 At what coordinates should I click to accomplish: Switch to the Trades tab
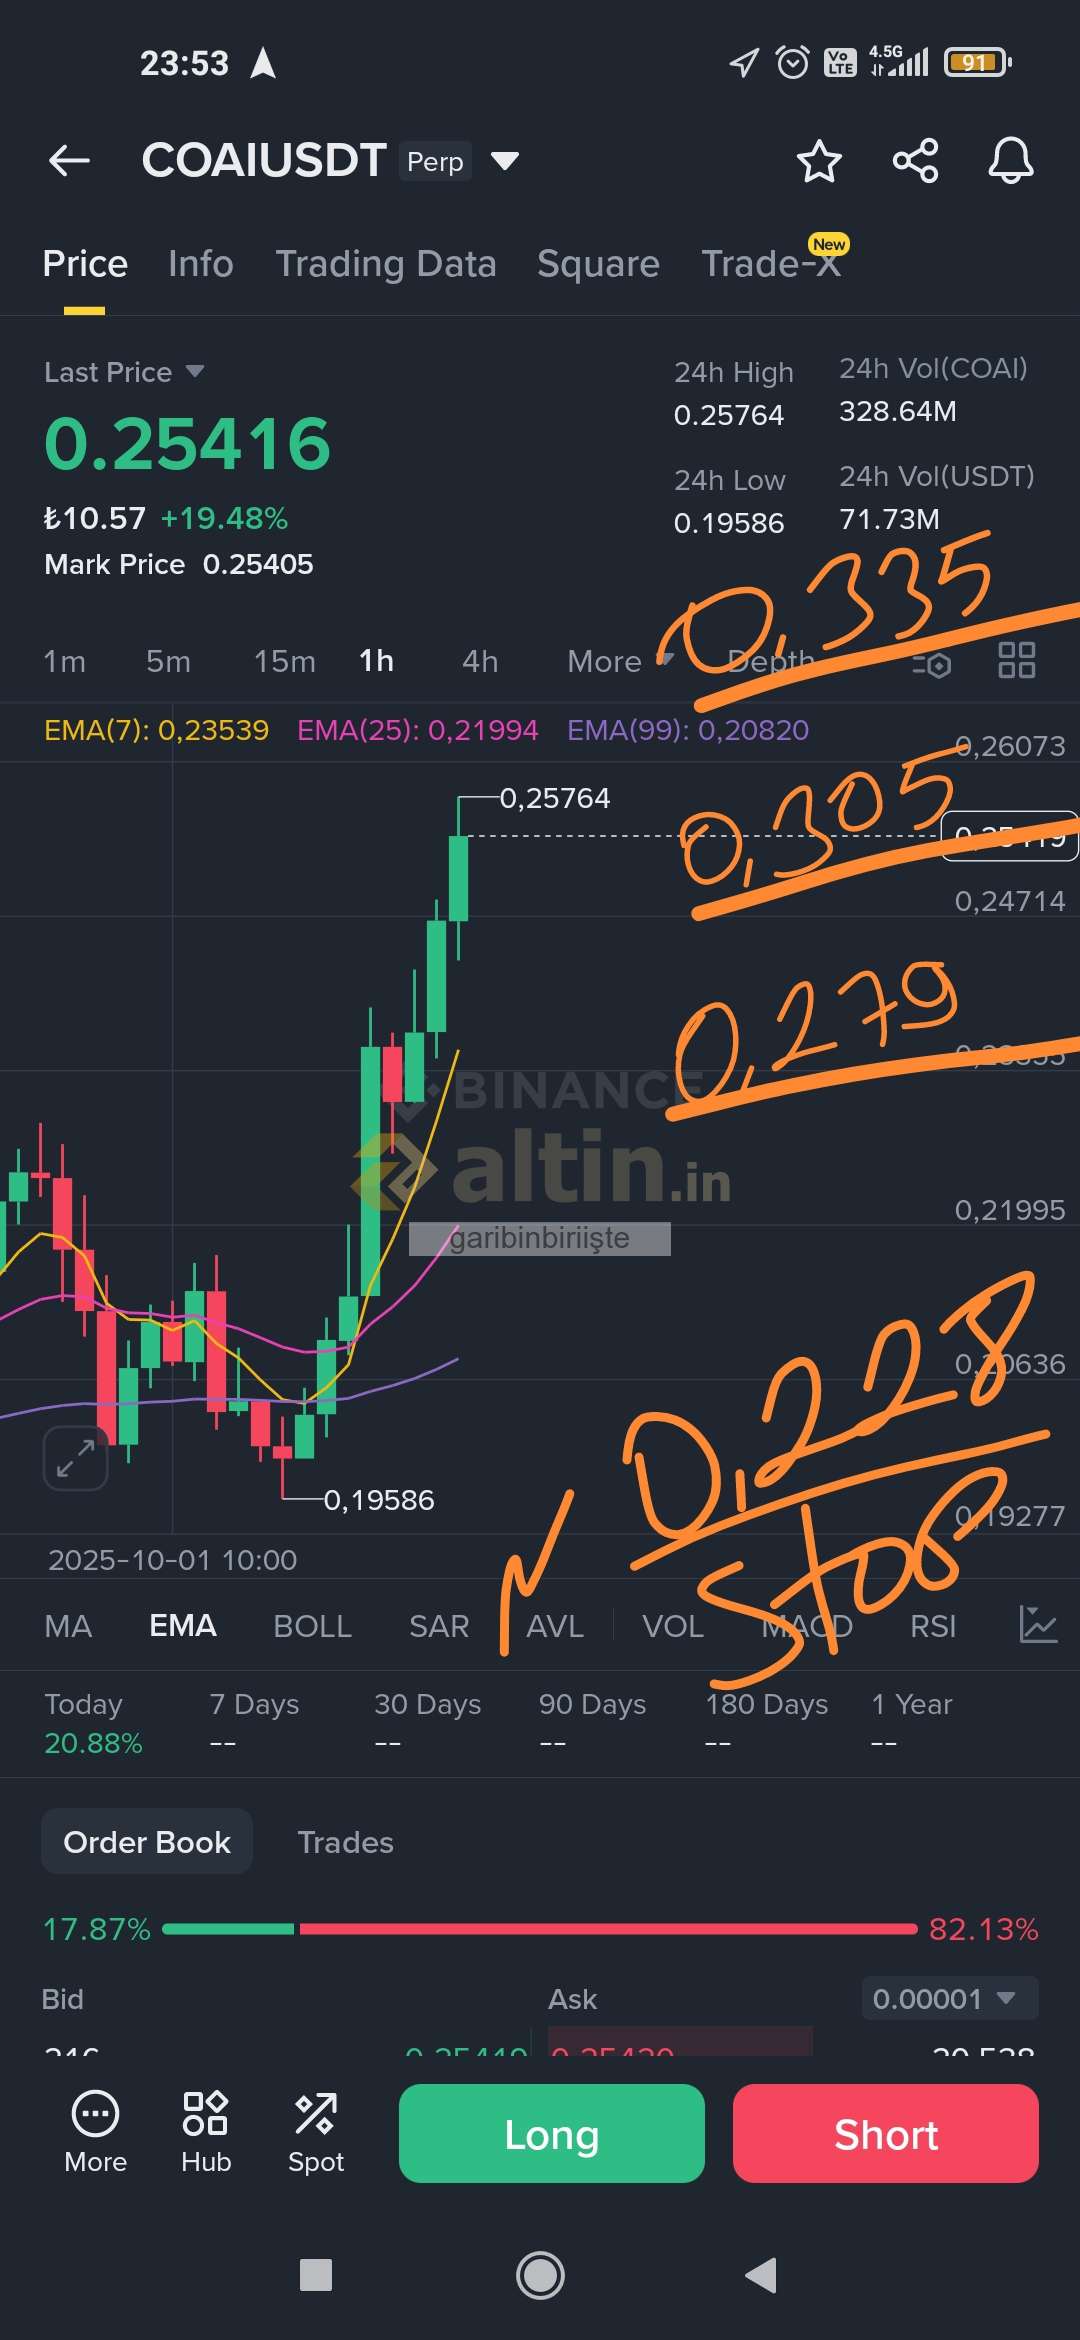346,1842
